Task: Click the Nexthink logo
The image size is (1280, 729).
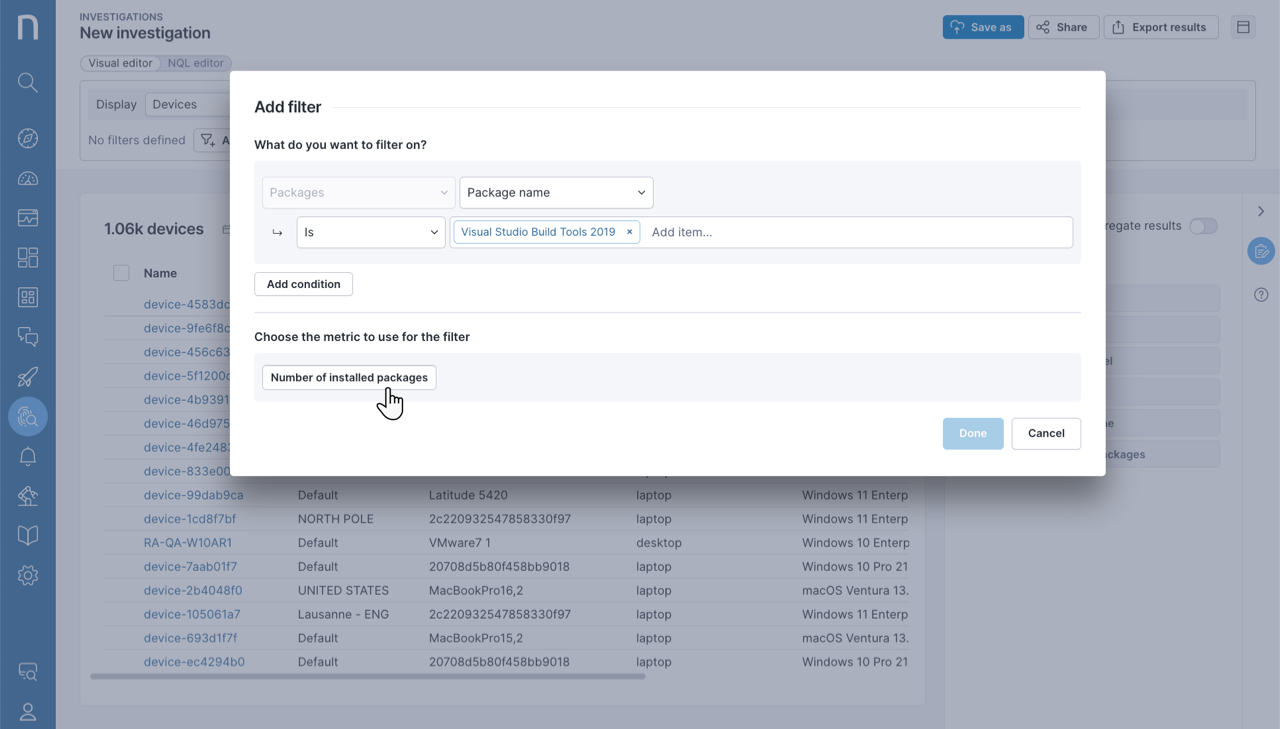Action: click(x=27, y=27)
